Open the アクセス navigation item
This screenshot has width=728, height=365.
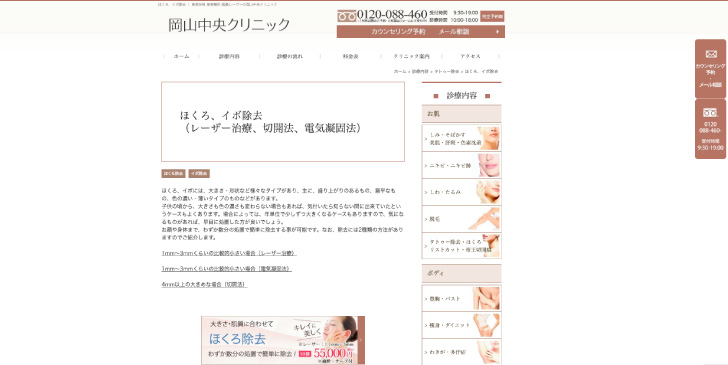(470, 56)
